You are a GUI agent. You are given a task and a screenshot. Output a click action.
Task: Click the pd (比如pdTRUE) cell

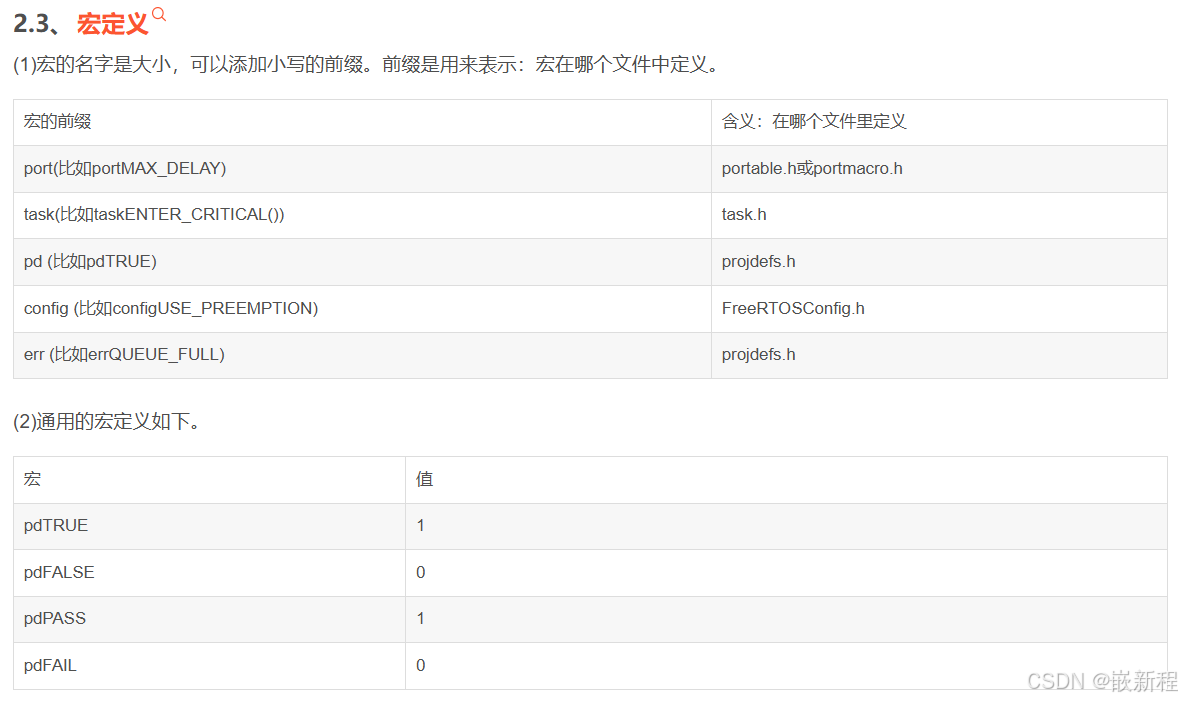(x=362, y=262)
